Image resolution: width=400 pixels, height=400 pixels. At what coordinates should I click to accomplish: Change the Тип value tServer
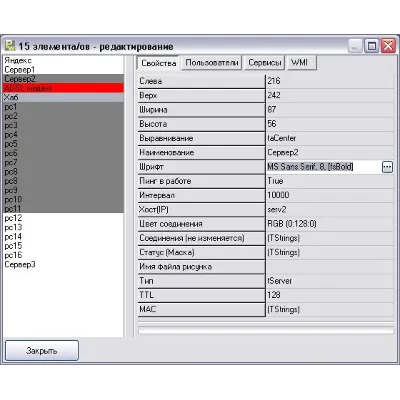coord(330,281)
